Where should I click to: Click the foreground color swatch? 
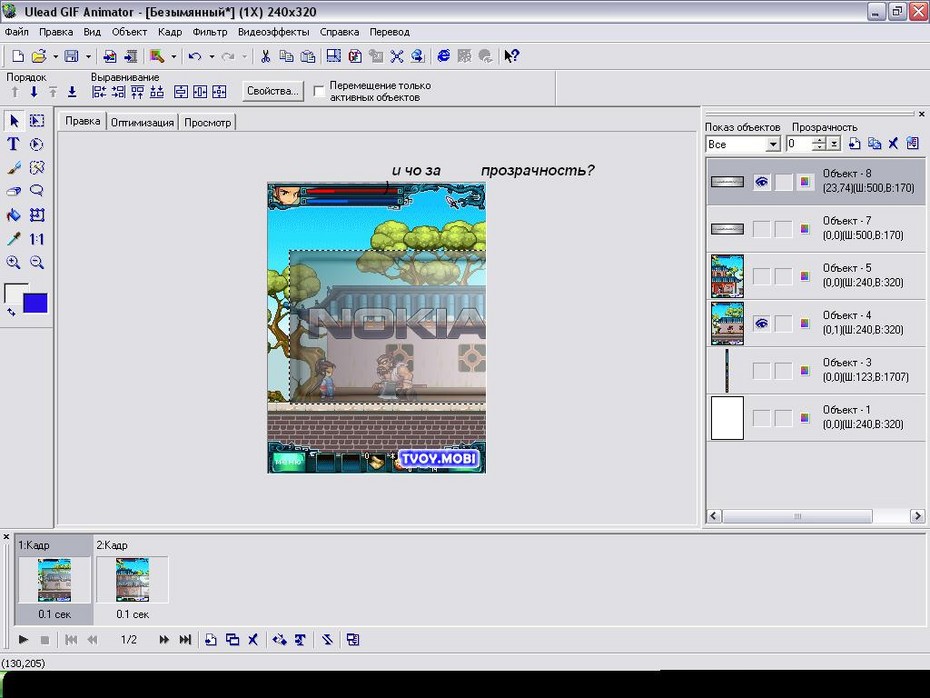(x=13, y=292)
